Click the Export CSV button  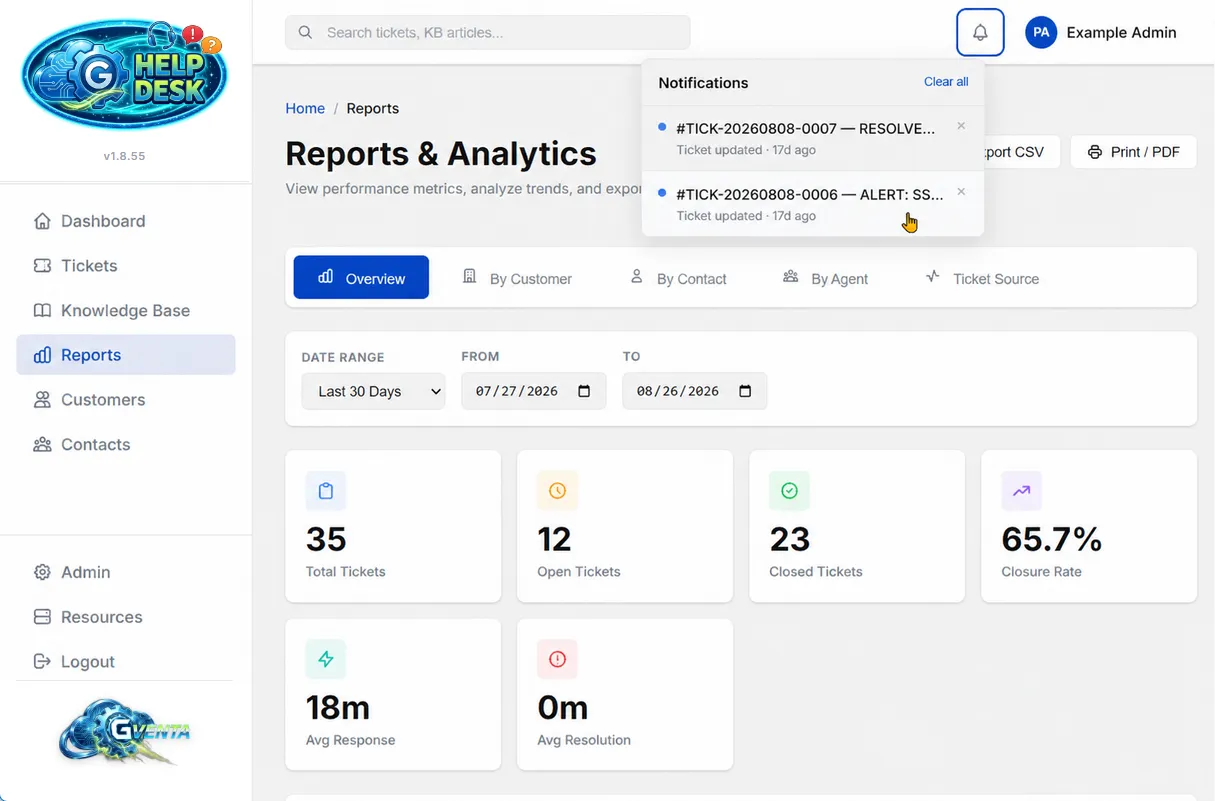[1020, 152]
